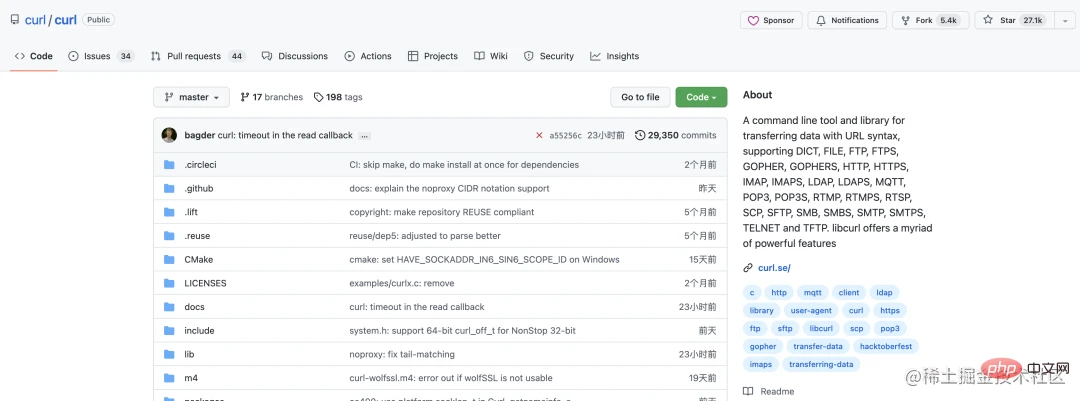Expand the green Code dropdown
This screenshot has height=401, width=1080.
pyautogui.click(x=700, y=97)
